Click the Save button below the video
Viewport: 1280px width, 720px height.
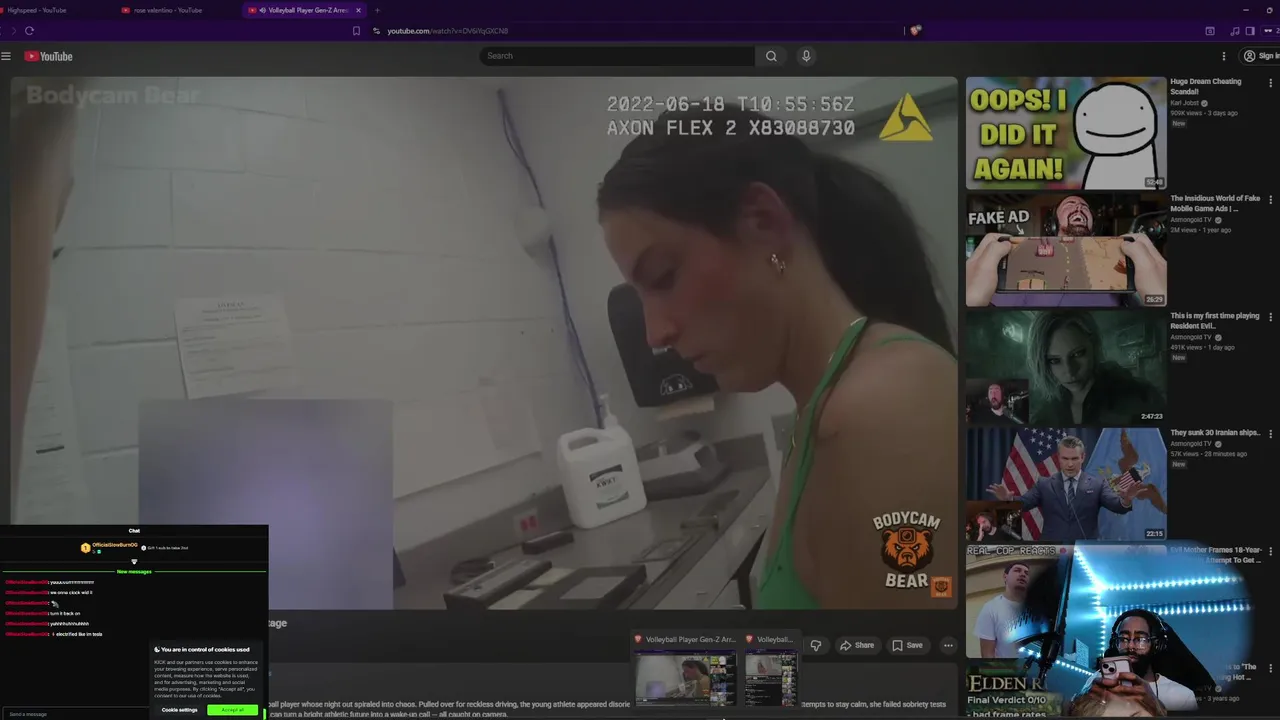pyautogui.click(x=907, y=645)
